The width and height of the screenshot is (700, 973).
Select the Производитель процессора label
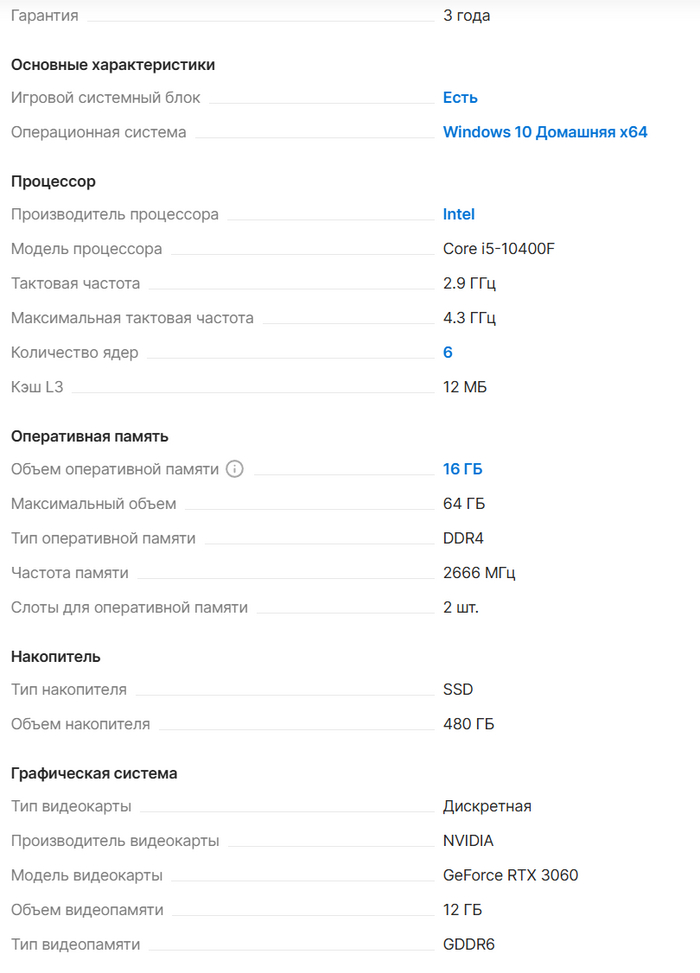pos(114,214)
